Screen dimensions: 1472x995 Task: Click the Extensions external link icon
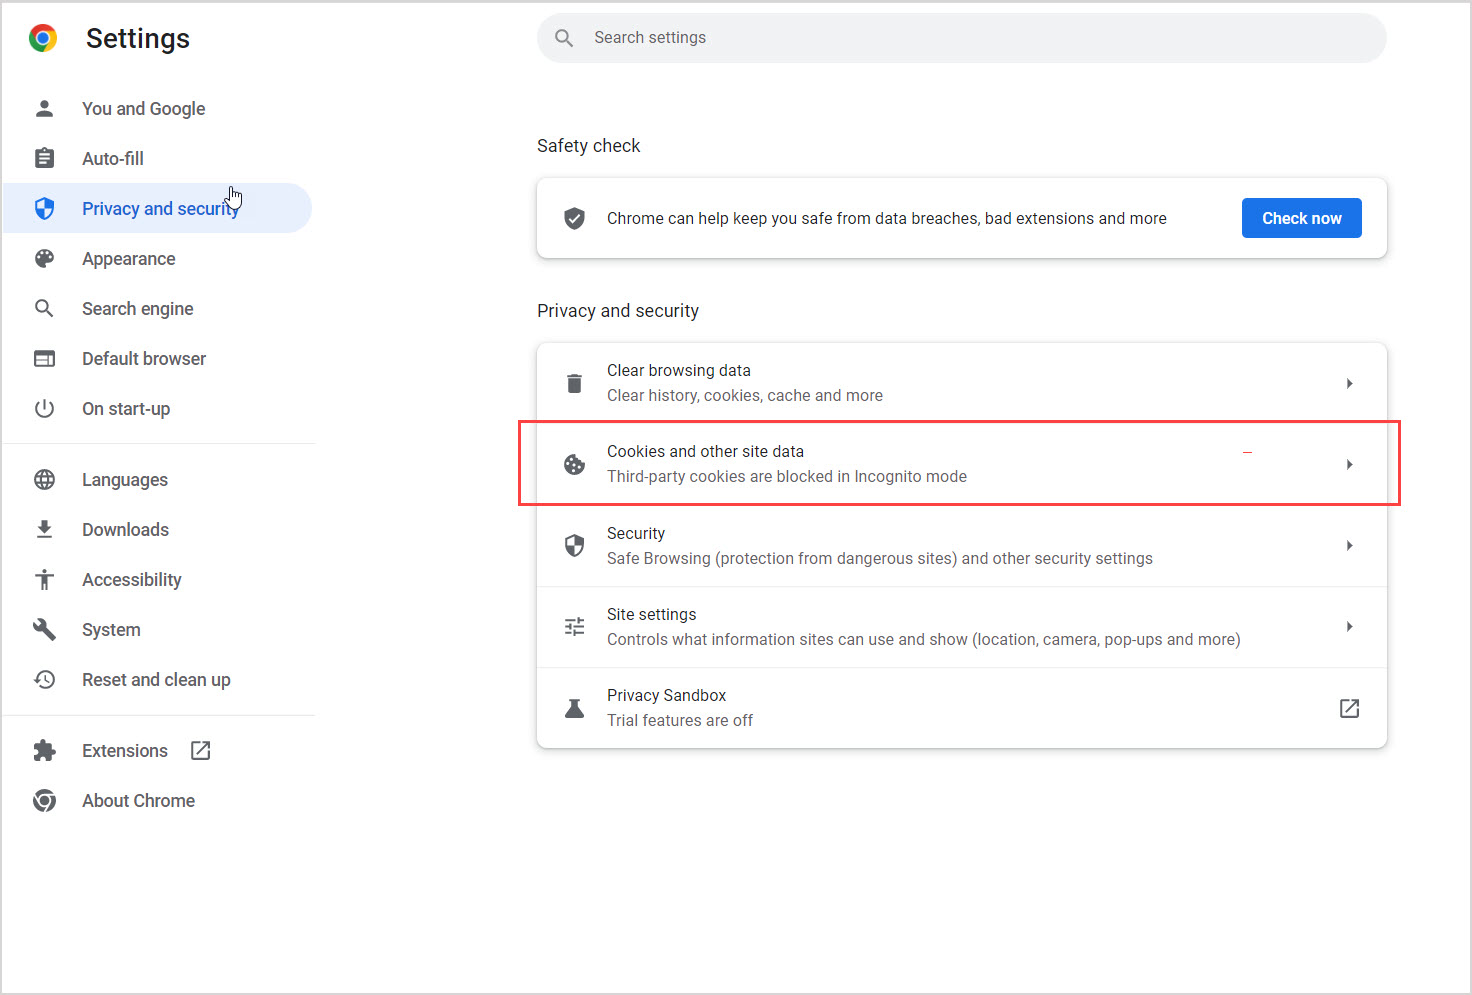[x=200, y=750]
